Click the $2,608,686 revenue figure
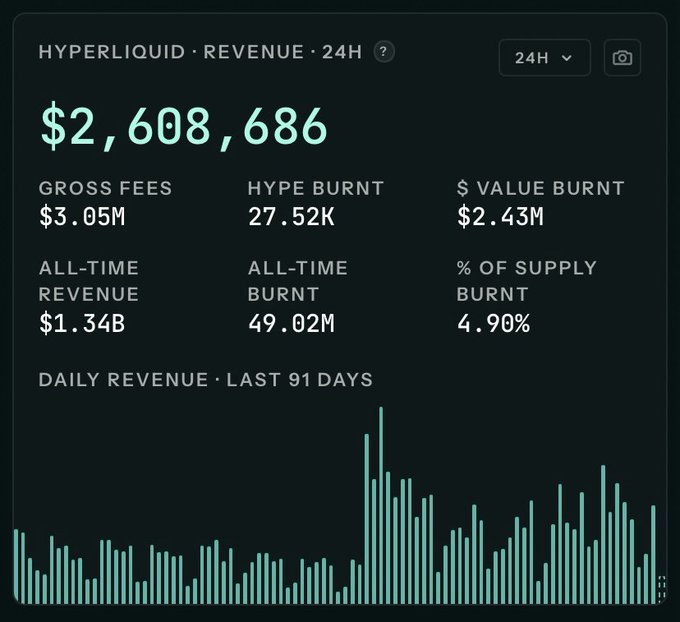The width and height of the screenshot is (680, 622). pyautogui.click(x=184, y=126)
